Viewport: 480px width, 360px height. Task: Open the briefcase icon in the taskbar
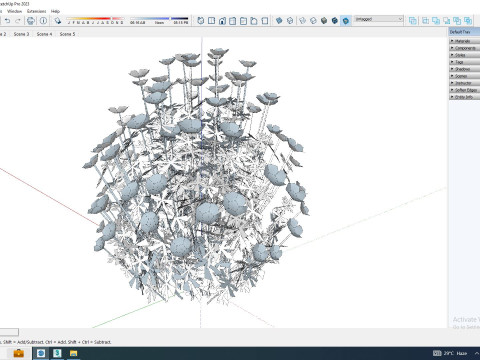click(x=19, y=353)
